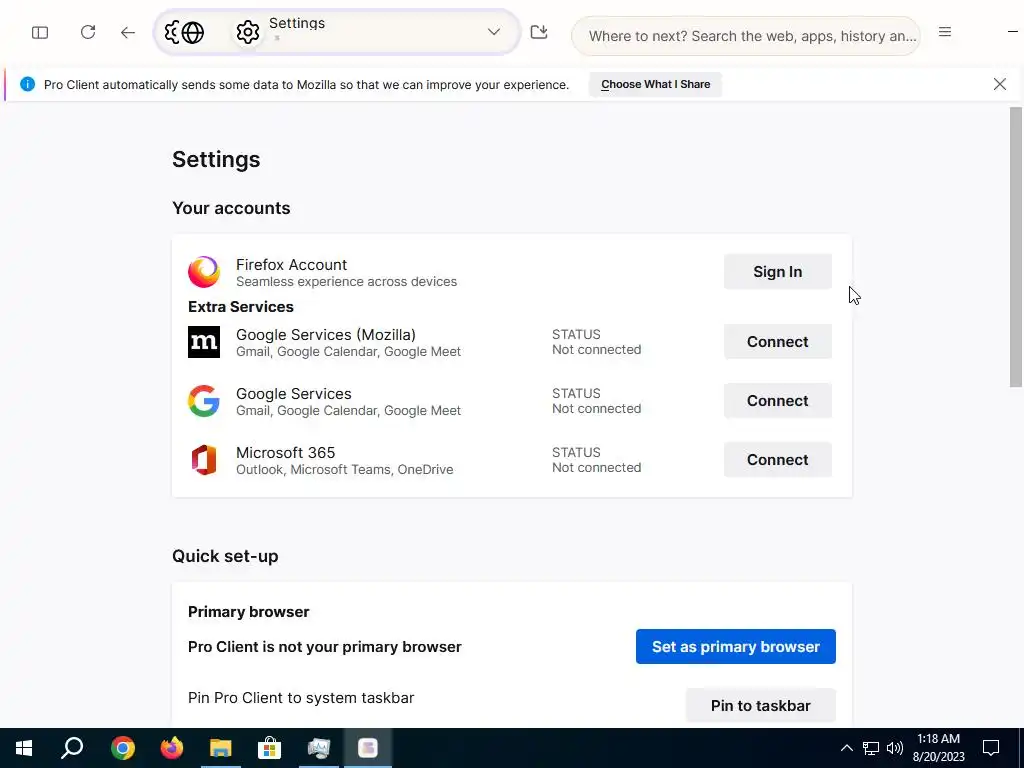Click 'Seamless experience across devices' text
Viewport: 1024px width, 768px height.
(346, 281)
